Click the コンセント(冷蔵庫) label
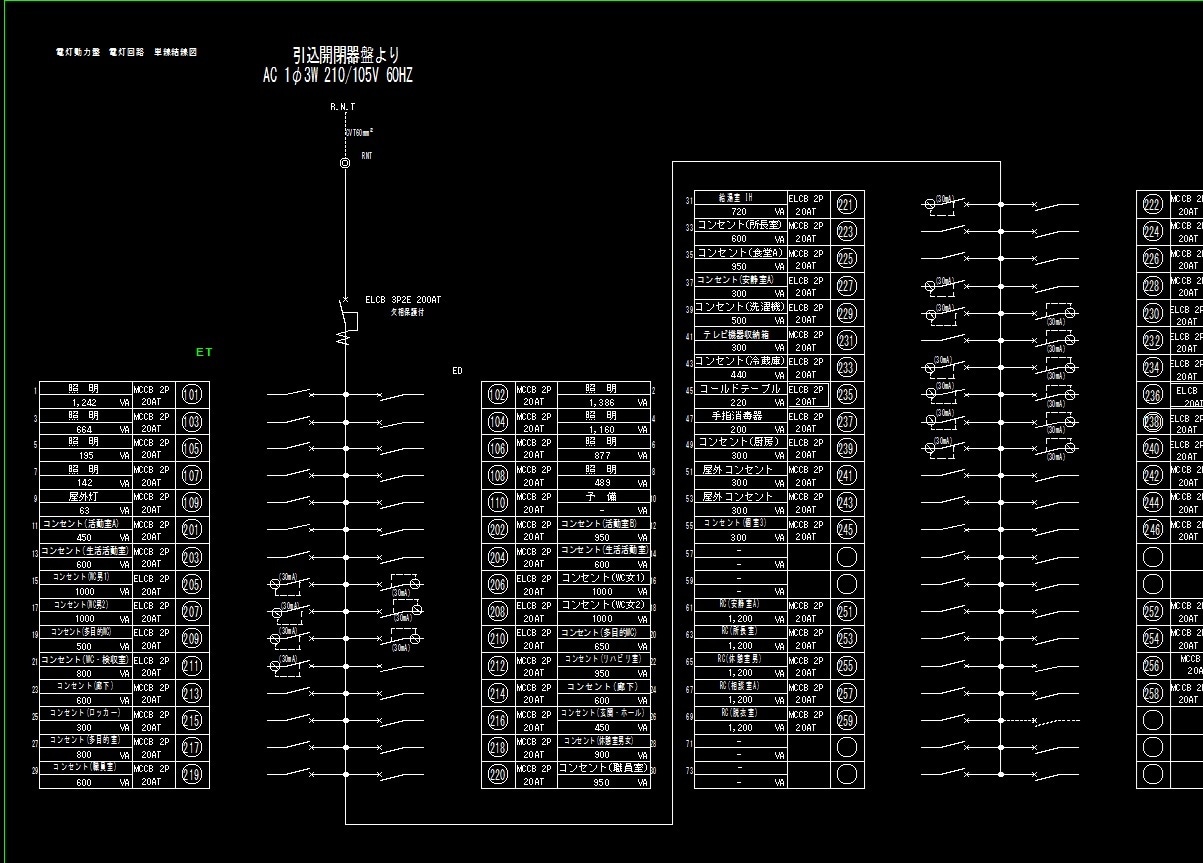This screenshot has height=863, width=1203. coord(738,361)
